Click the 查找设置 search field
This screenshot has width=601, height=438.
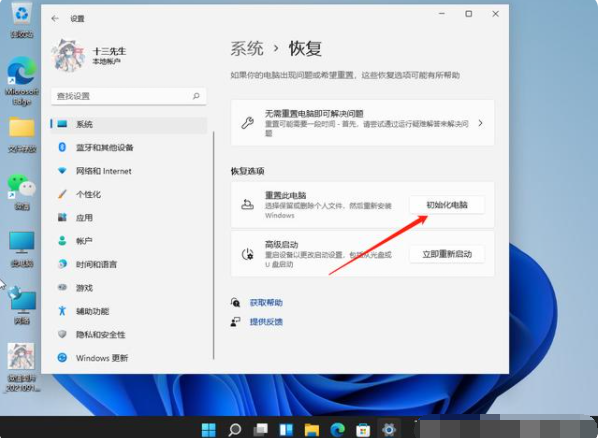tap(120, 96)
